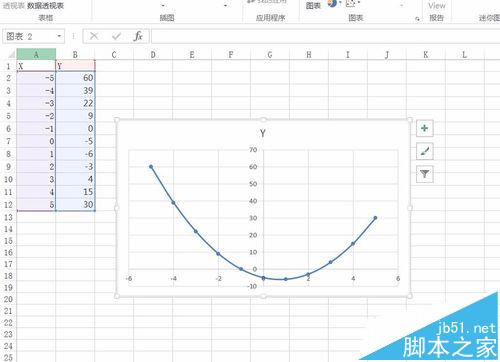
Task: Click cell A12 with value 5
Action: (36, 204)
